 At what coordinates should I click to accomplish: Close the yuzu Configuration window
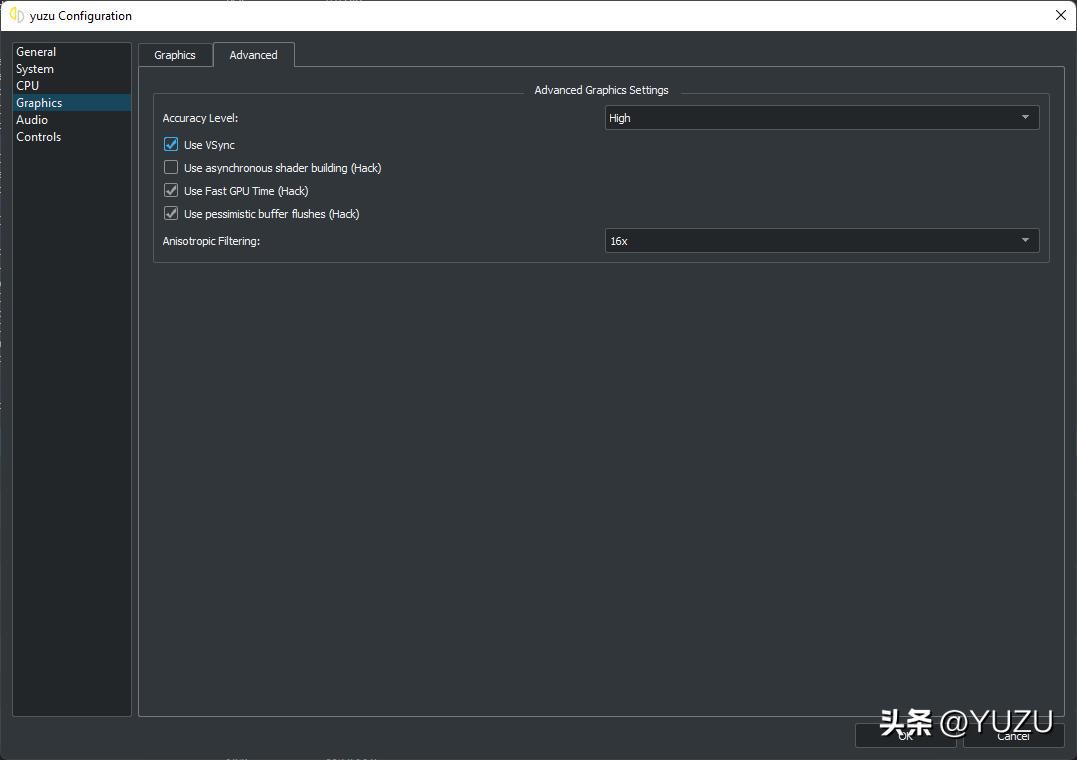[x=1060, y=15]
